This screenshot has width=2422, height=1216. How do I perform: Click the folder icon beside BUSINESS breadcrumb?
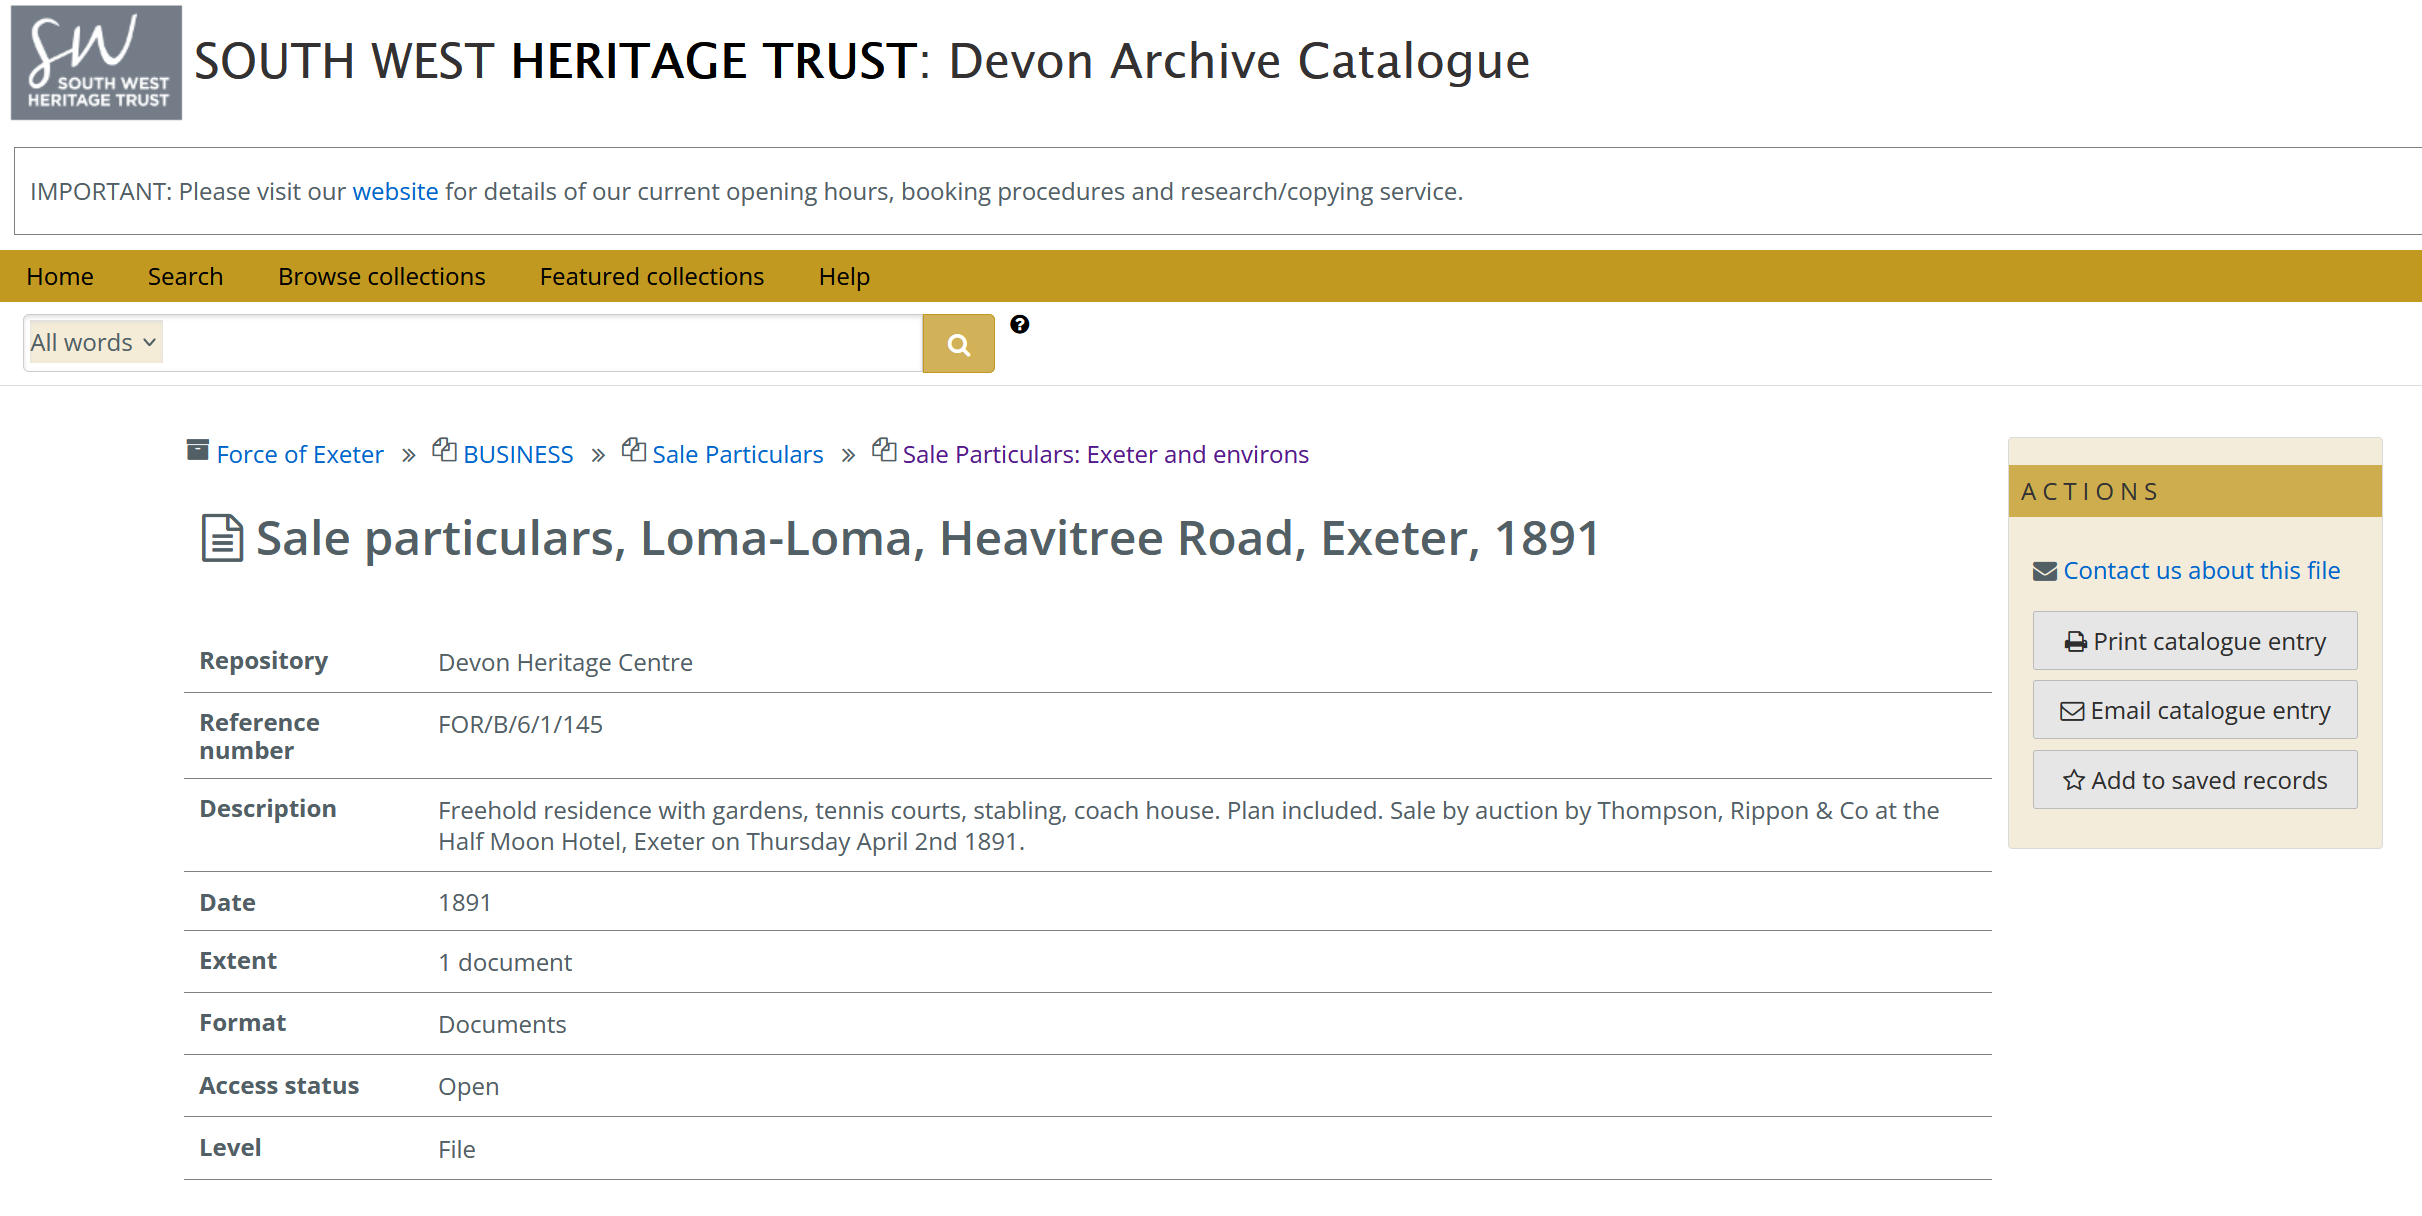[x=445, y=450]
